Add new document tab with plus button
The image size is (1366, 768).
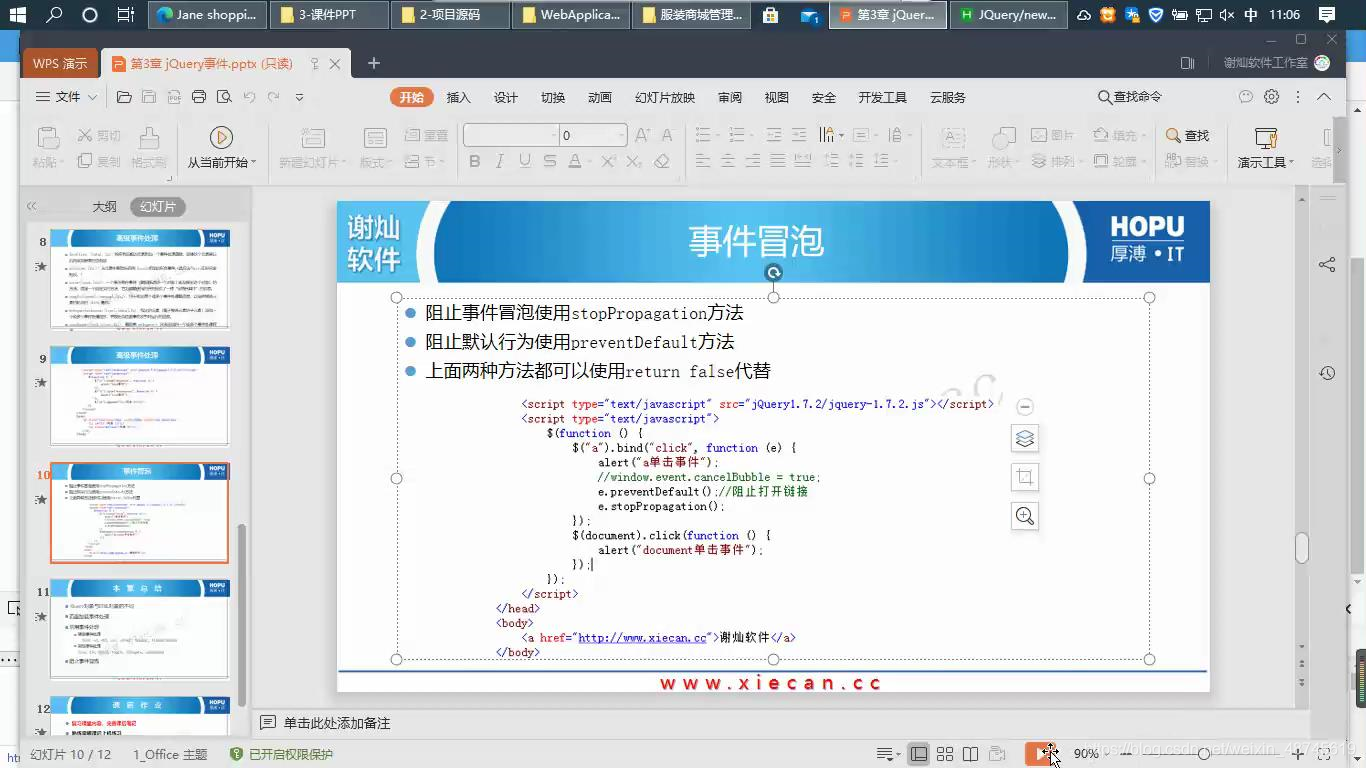tap(373, 63)
